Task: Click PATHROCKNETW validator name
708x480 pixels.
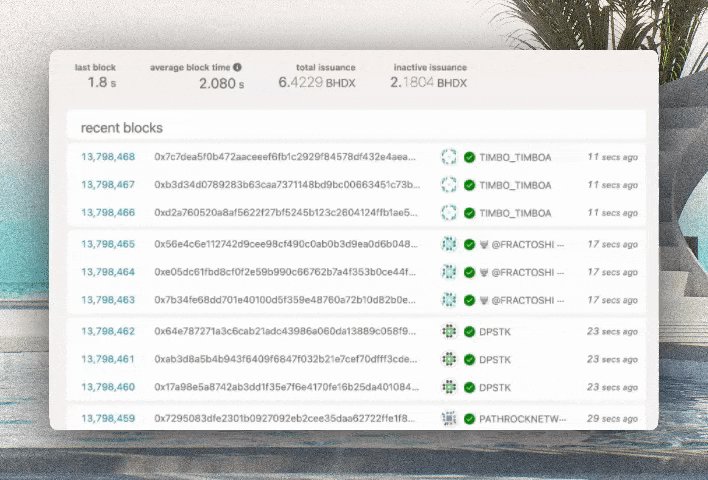Action: click(x=522, y=419)
